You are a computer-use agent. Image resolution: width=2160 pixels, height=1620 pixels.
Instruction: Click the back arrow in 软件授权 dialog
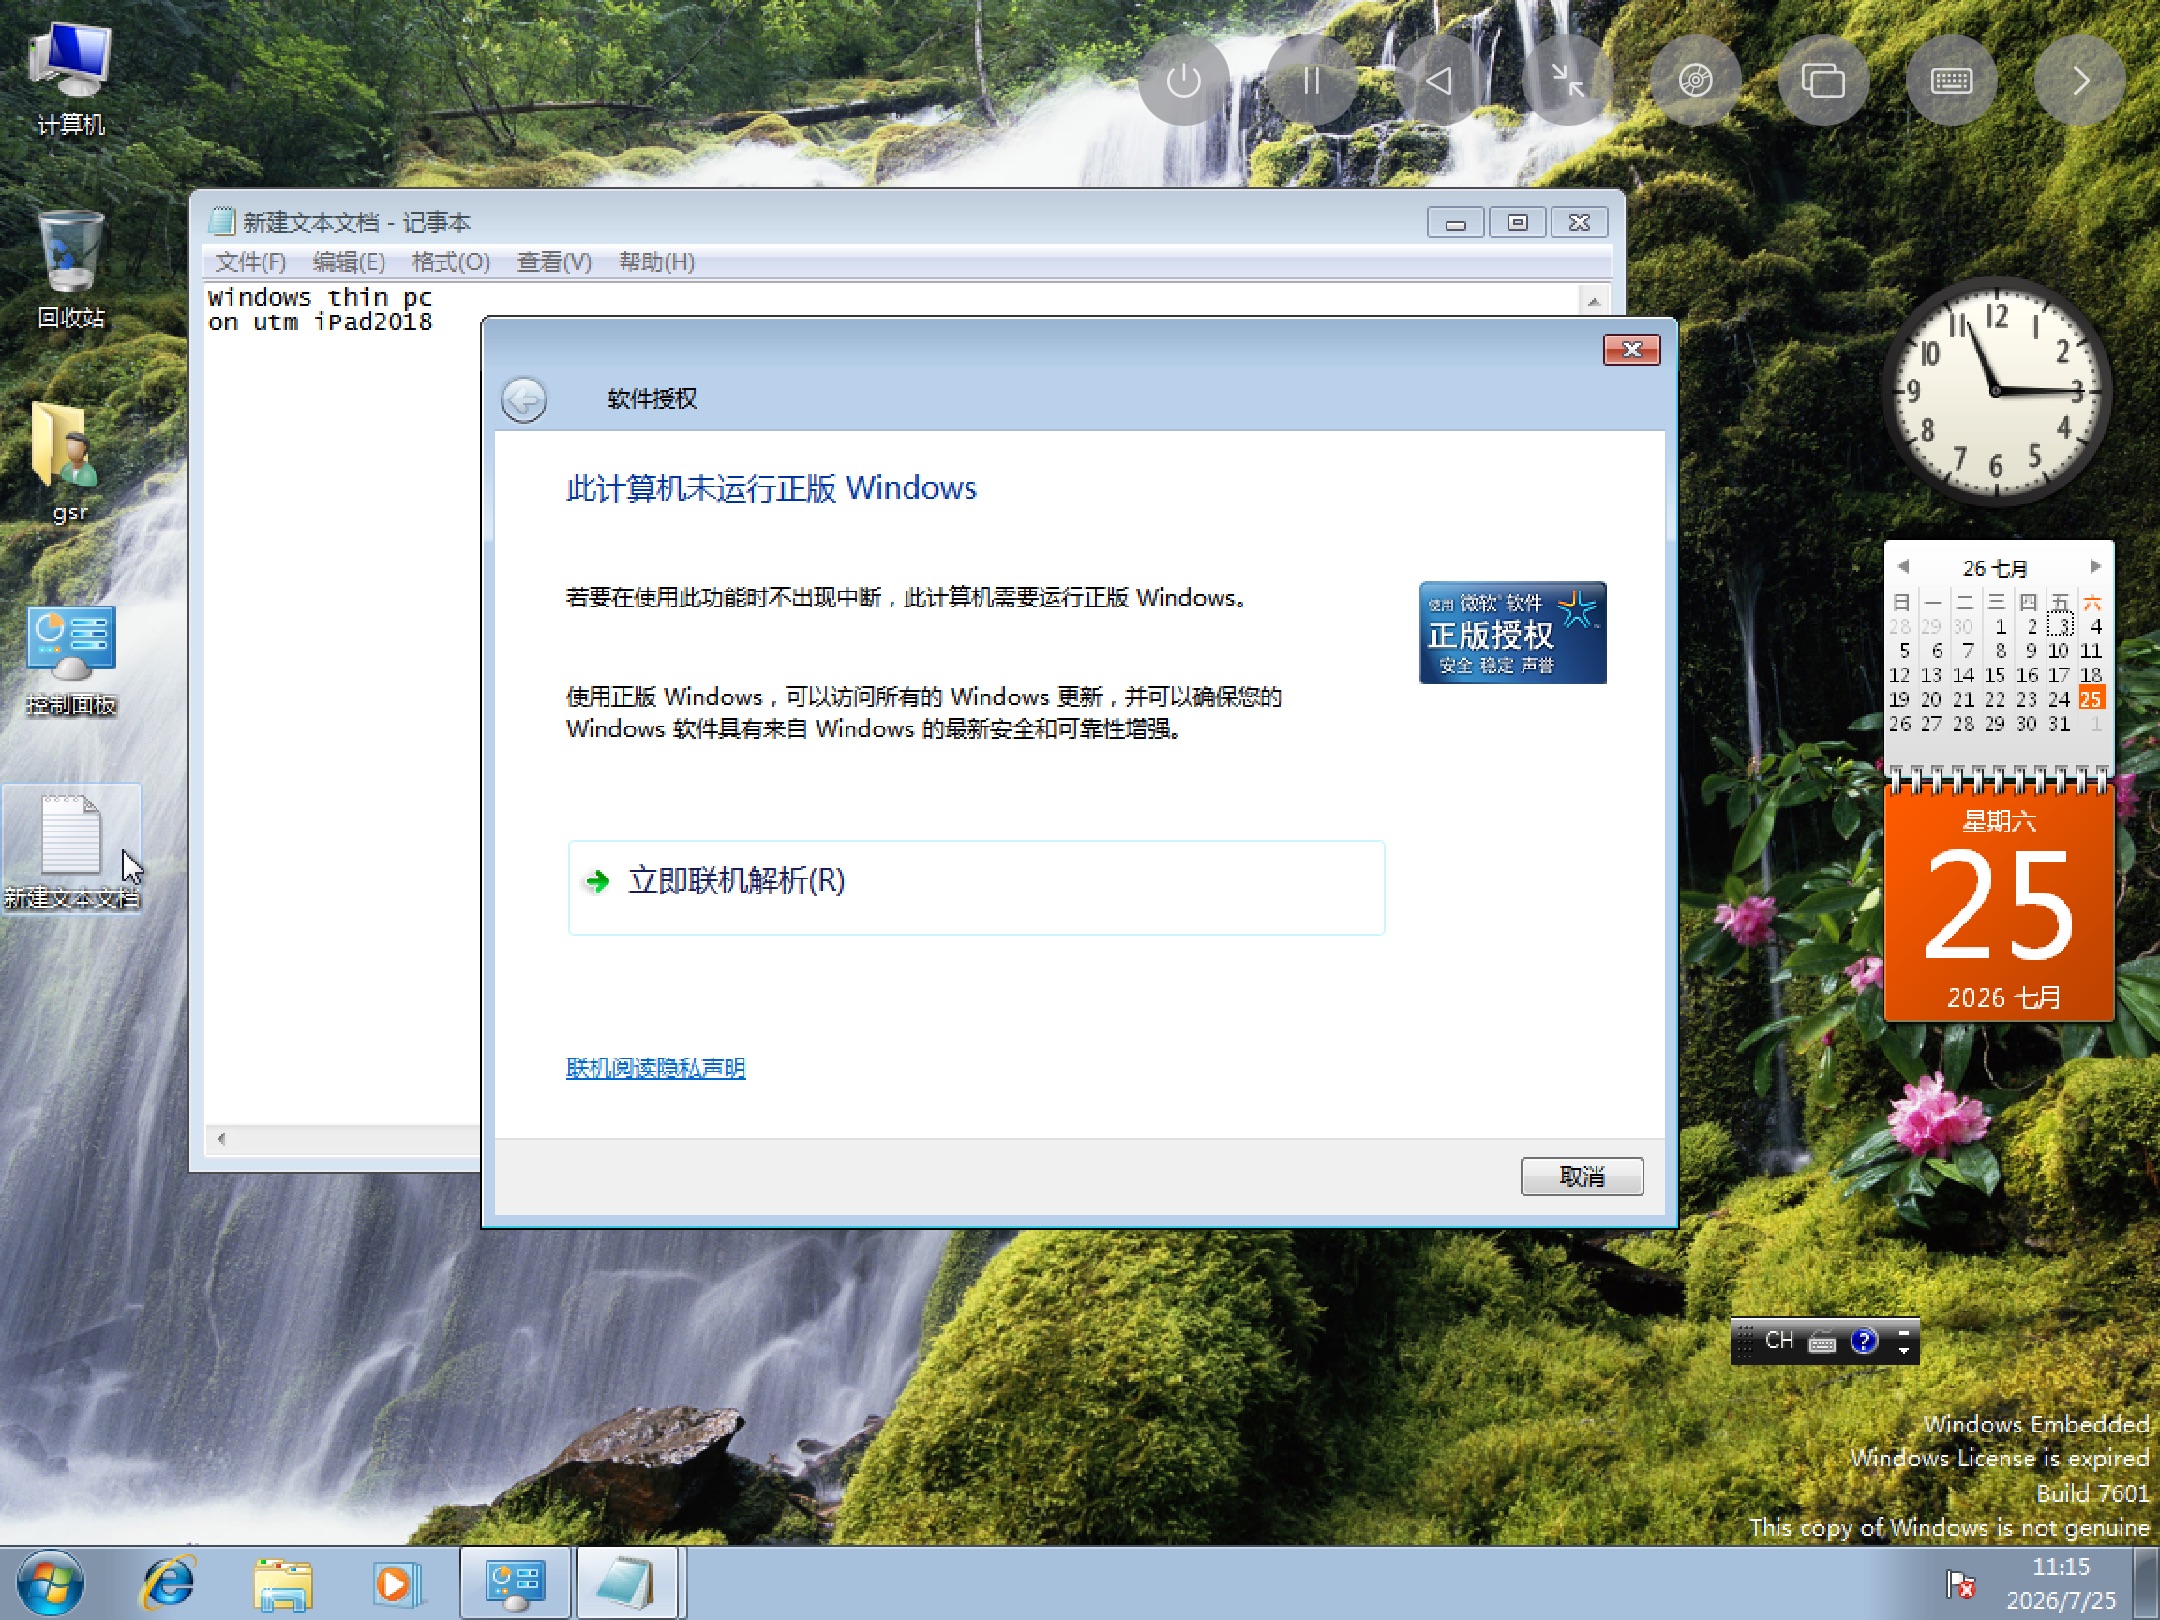(x=524, y=400)
